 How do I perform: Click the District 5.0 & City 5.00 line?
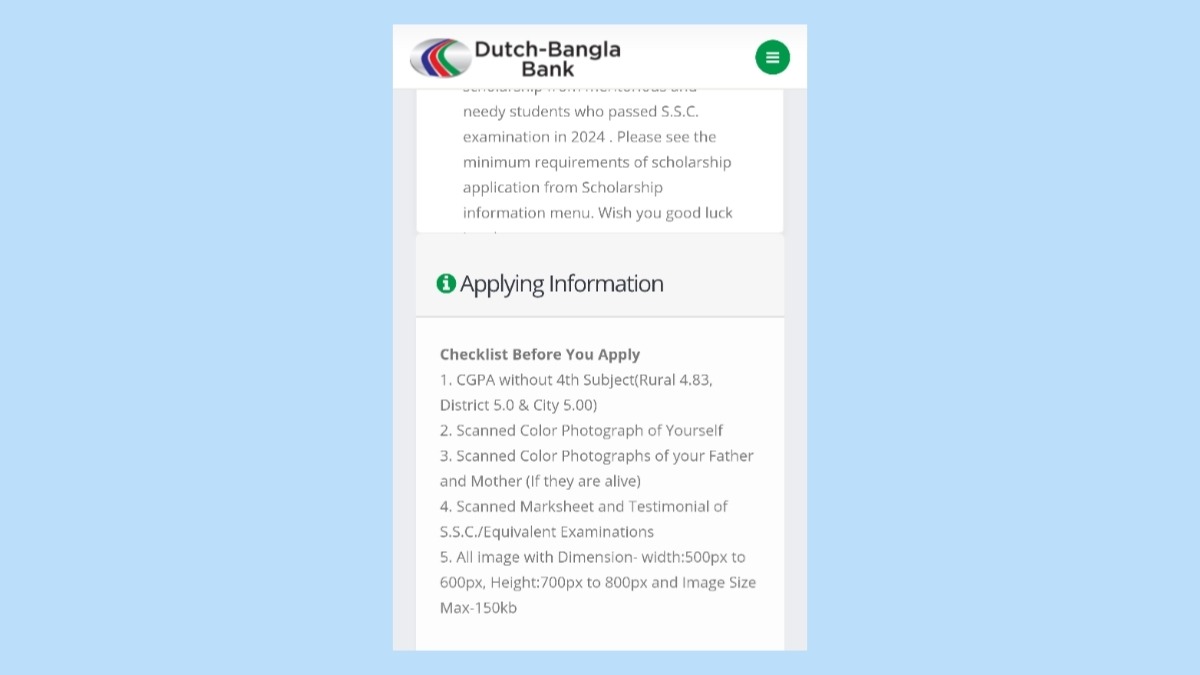pos(518,405)
